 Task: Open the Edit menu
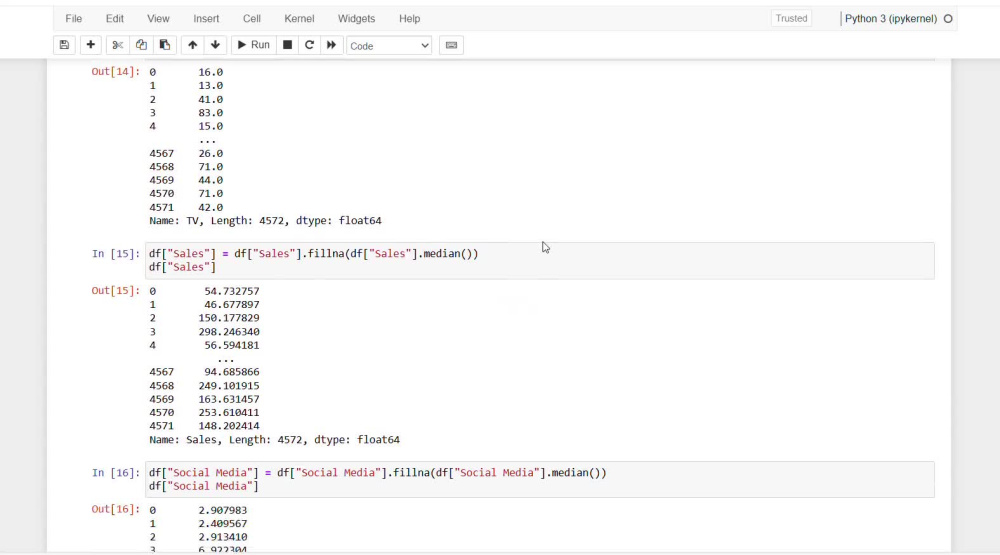(115, 18)
